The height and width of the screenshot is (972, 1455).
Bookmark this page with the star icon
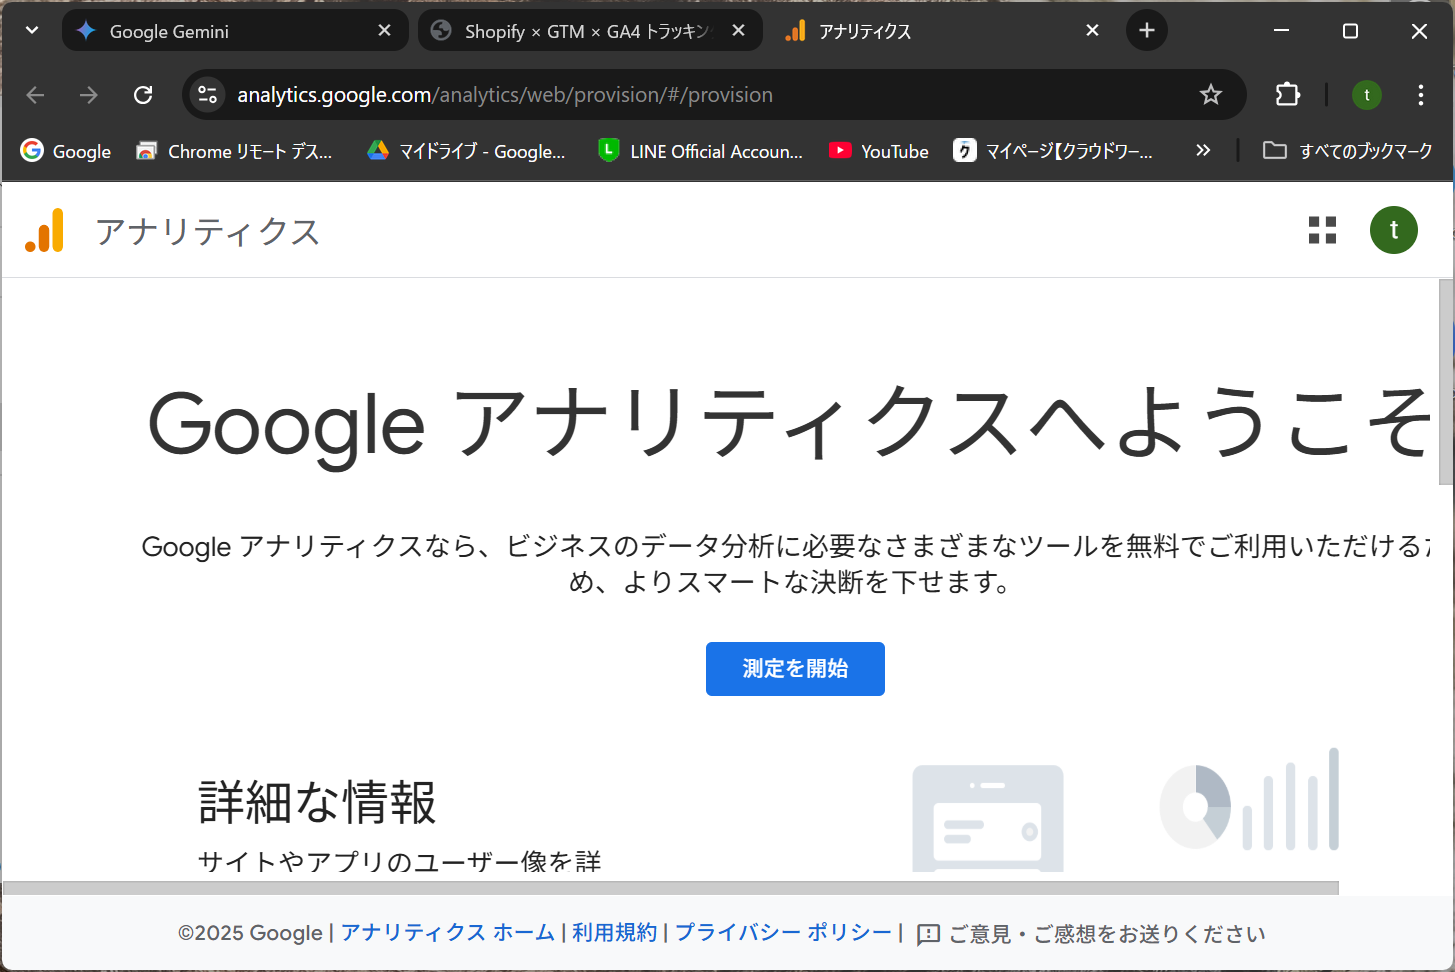(x=1211, y=95)
